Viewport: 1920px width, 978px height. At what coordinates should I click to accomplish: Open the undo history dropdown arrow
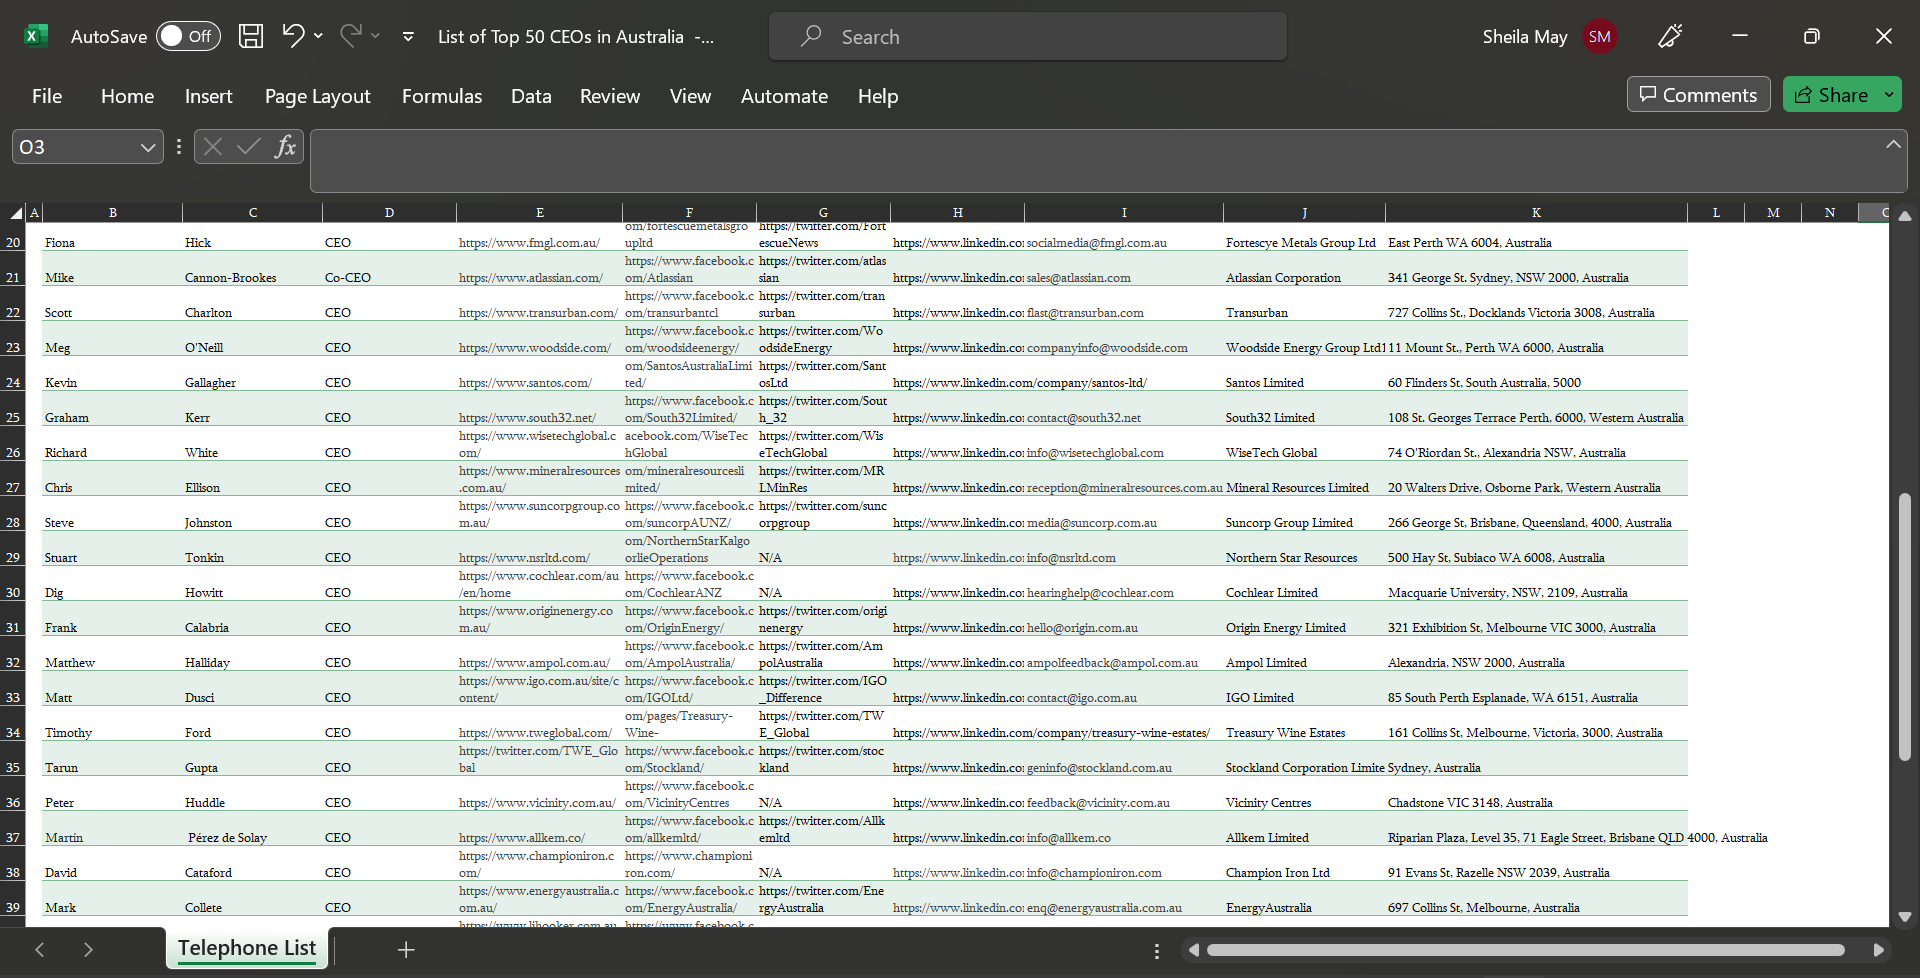click(x=318, y=36)
